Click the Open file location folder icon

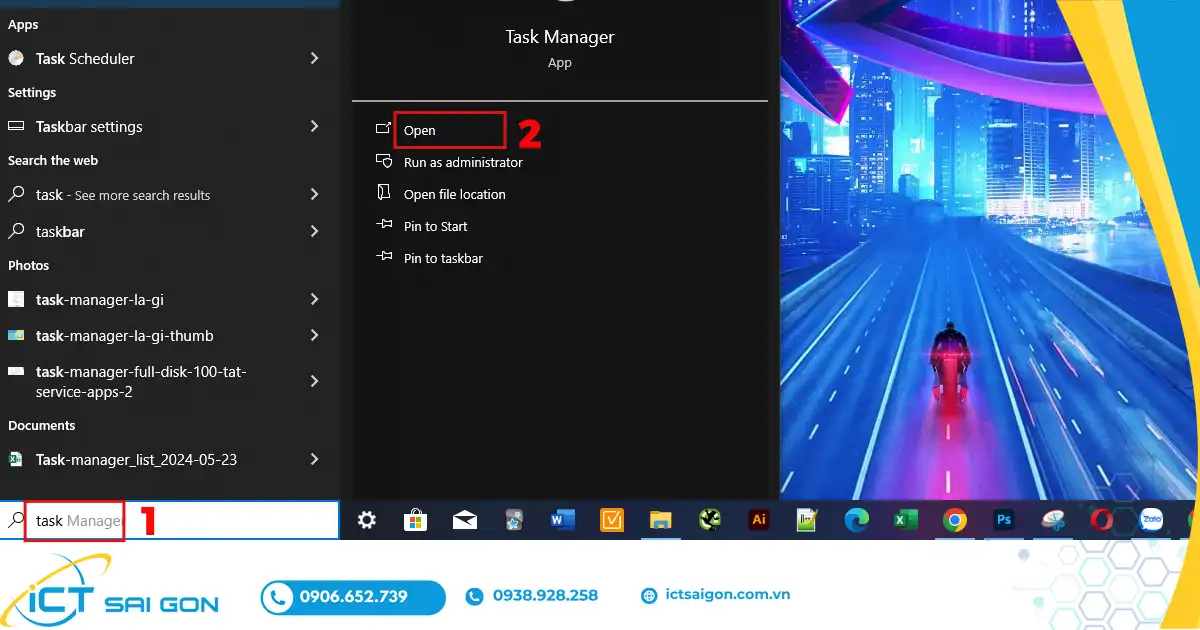click(383, 193)
